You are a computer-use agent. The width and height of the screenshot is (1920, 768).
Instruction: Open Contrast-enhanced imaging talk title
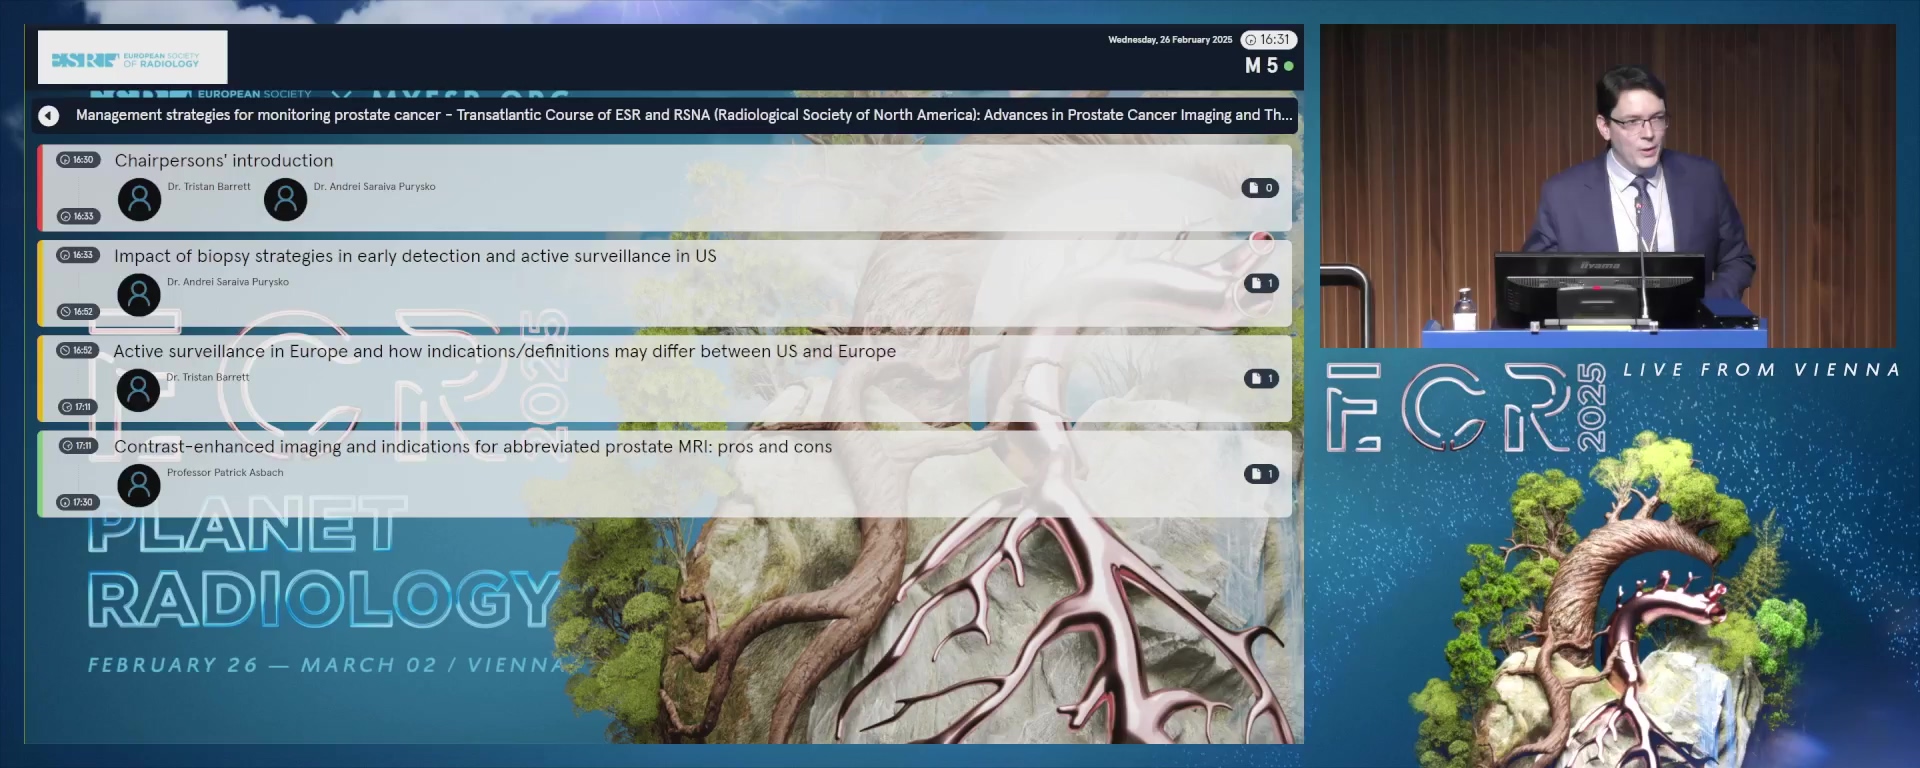(473, 446)
